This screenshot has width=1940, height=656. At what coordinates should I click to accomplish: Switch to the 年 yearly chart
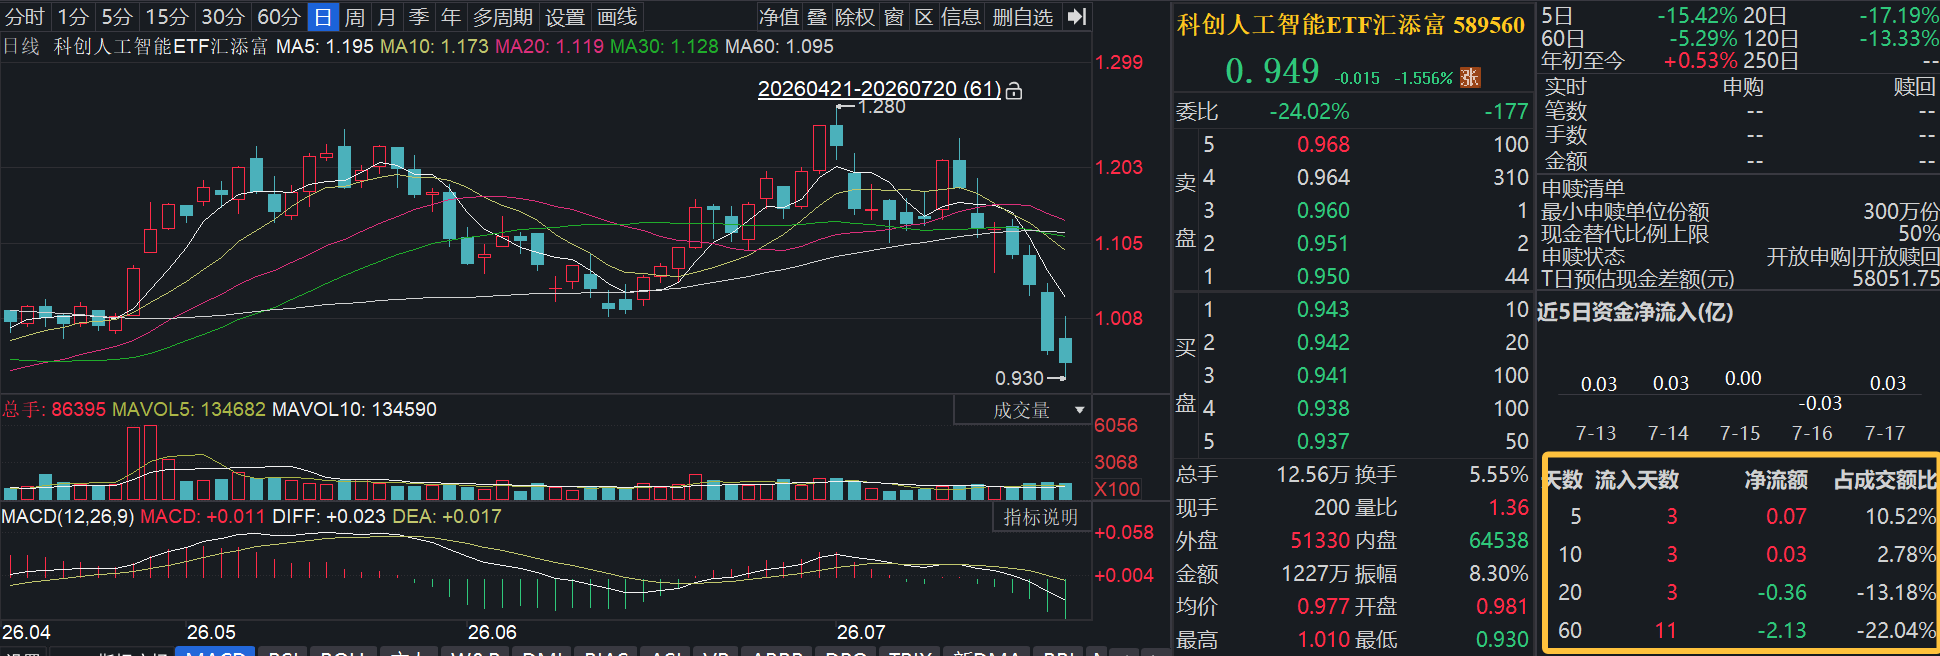[451, 17]
